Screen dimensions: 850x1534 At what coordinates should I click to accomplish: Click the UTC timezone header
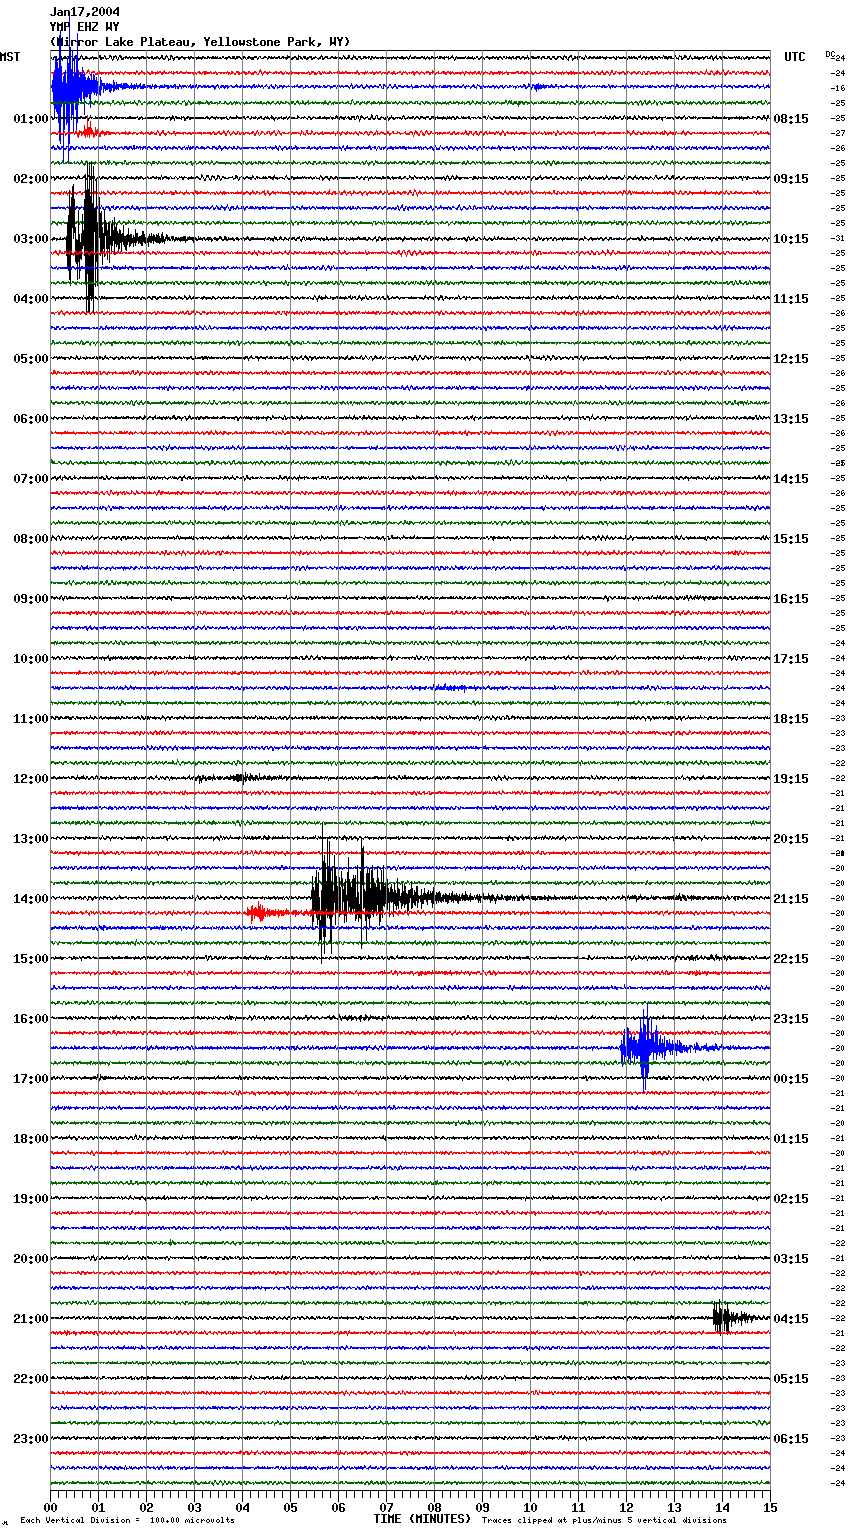click(794, 57)
